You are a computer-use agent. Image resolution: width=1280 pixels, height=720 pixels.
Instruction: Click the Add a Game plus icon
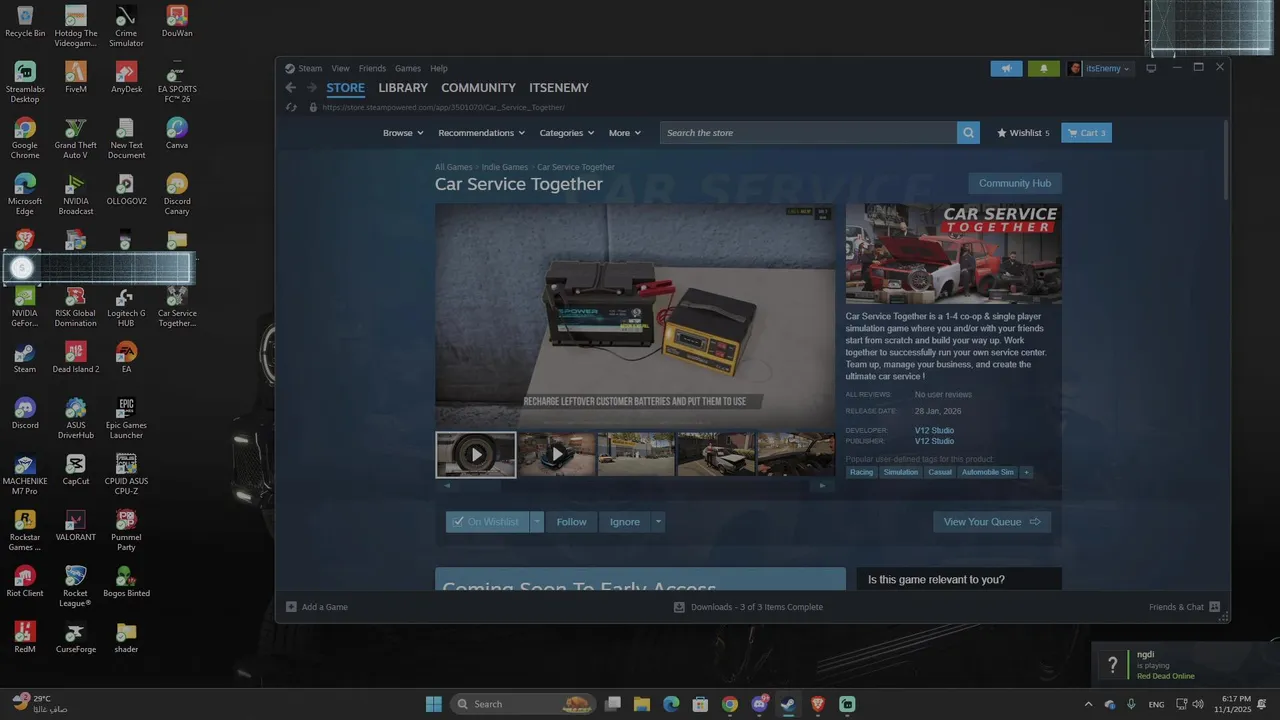click(x=291, y=607)
